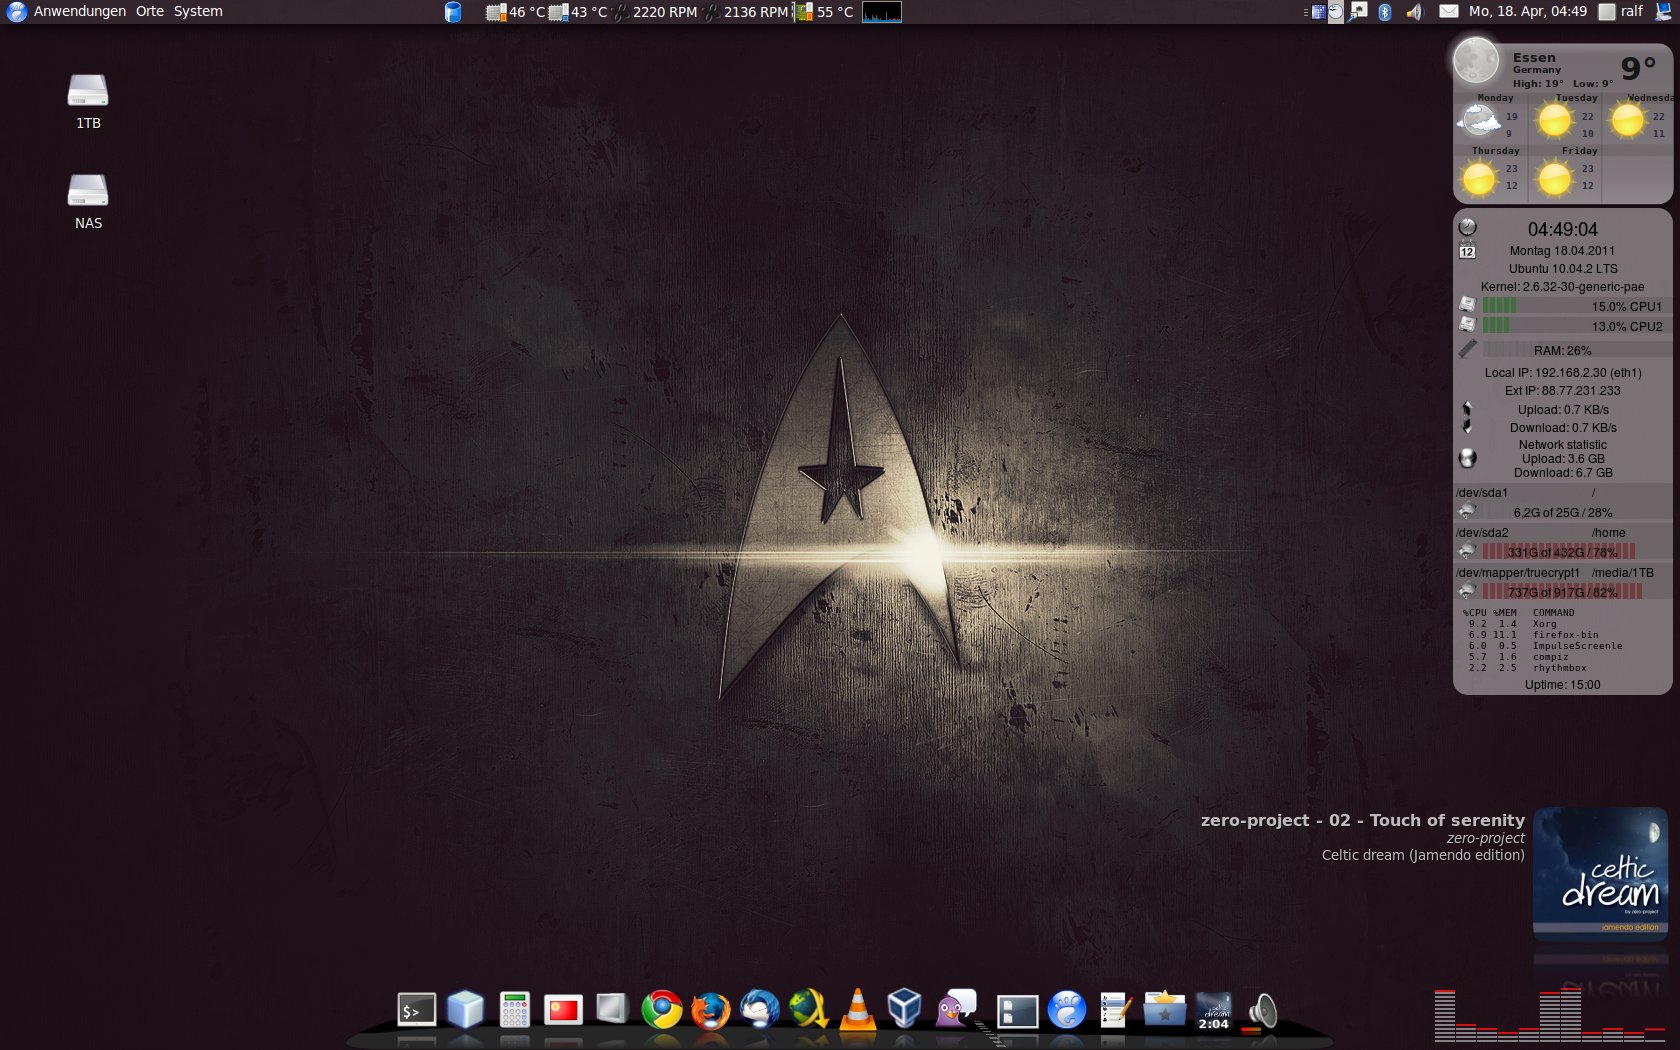The image size is (1680, 1050).
Task: Open the Orte menu
Action: click(x=150, y=11)
